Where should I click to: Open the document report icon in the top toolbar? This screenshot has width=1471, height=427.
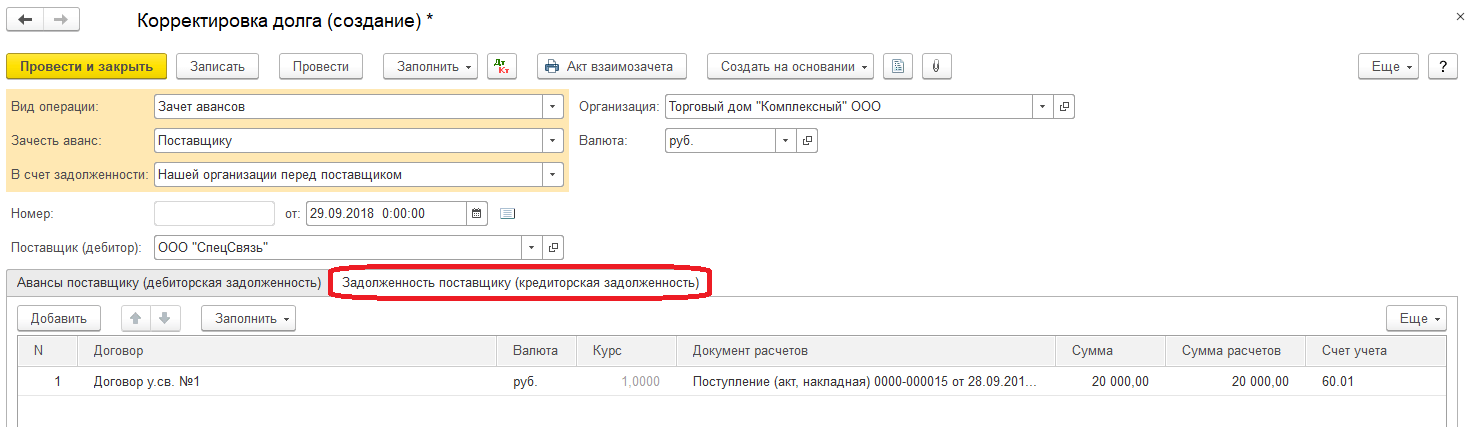coord(898,67)
